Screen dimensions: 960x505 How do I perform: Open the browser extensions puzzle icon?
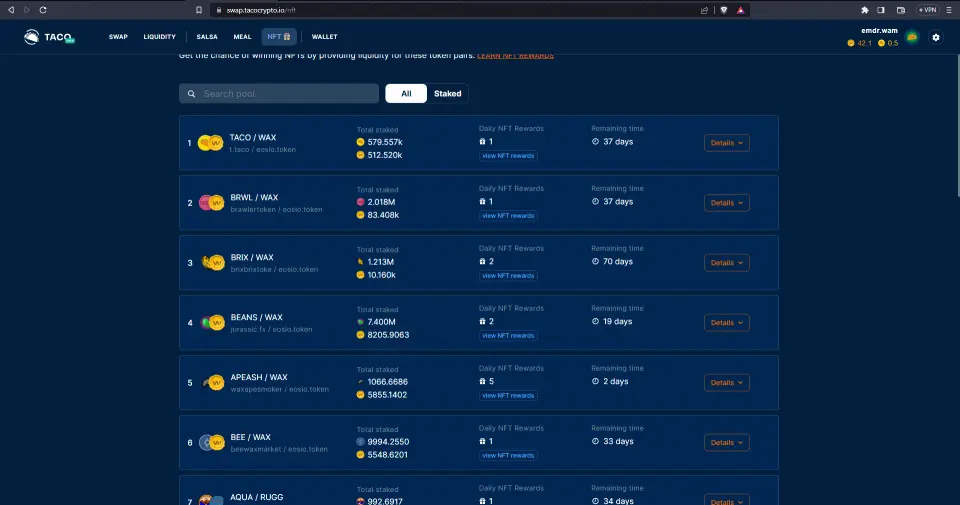(864, 10)
